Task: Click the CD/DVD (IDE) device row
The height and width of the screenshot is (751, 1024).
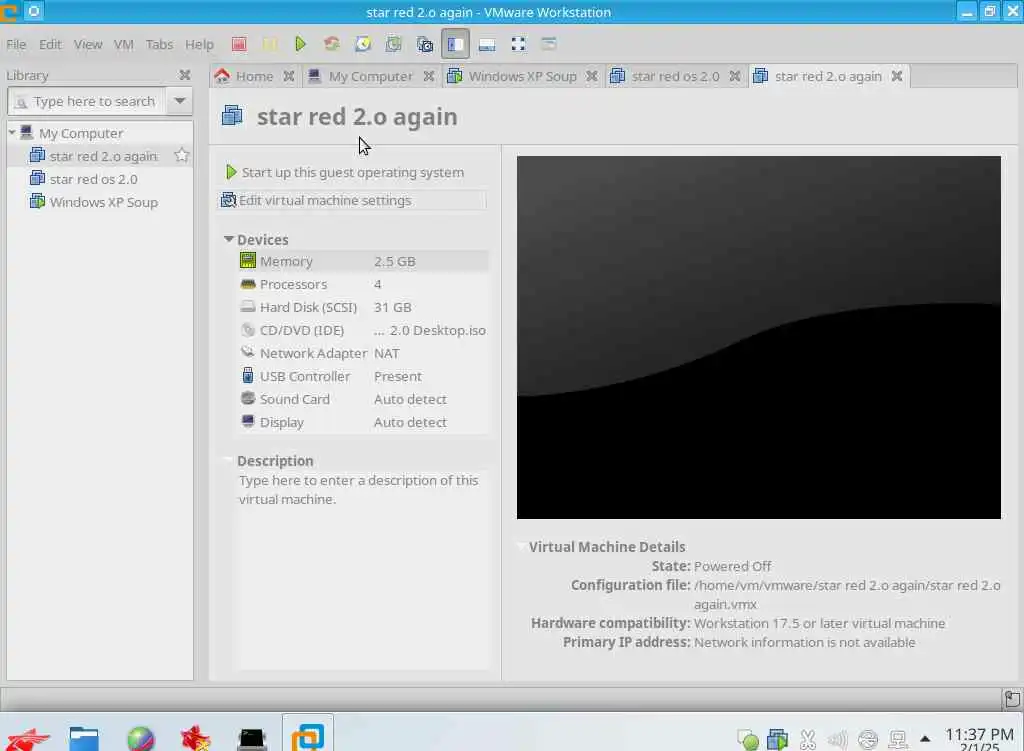Action: click(363, 330)
